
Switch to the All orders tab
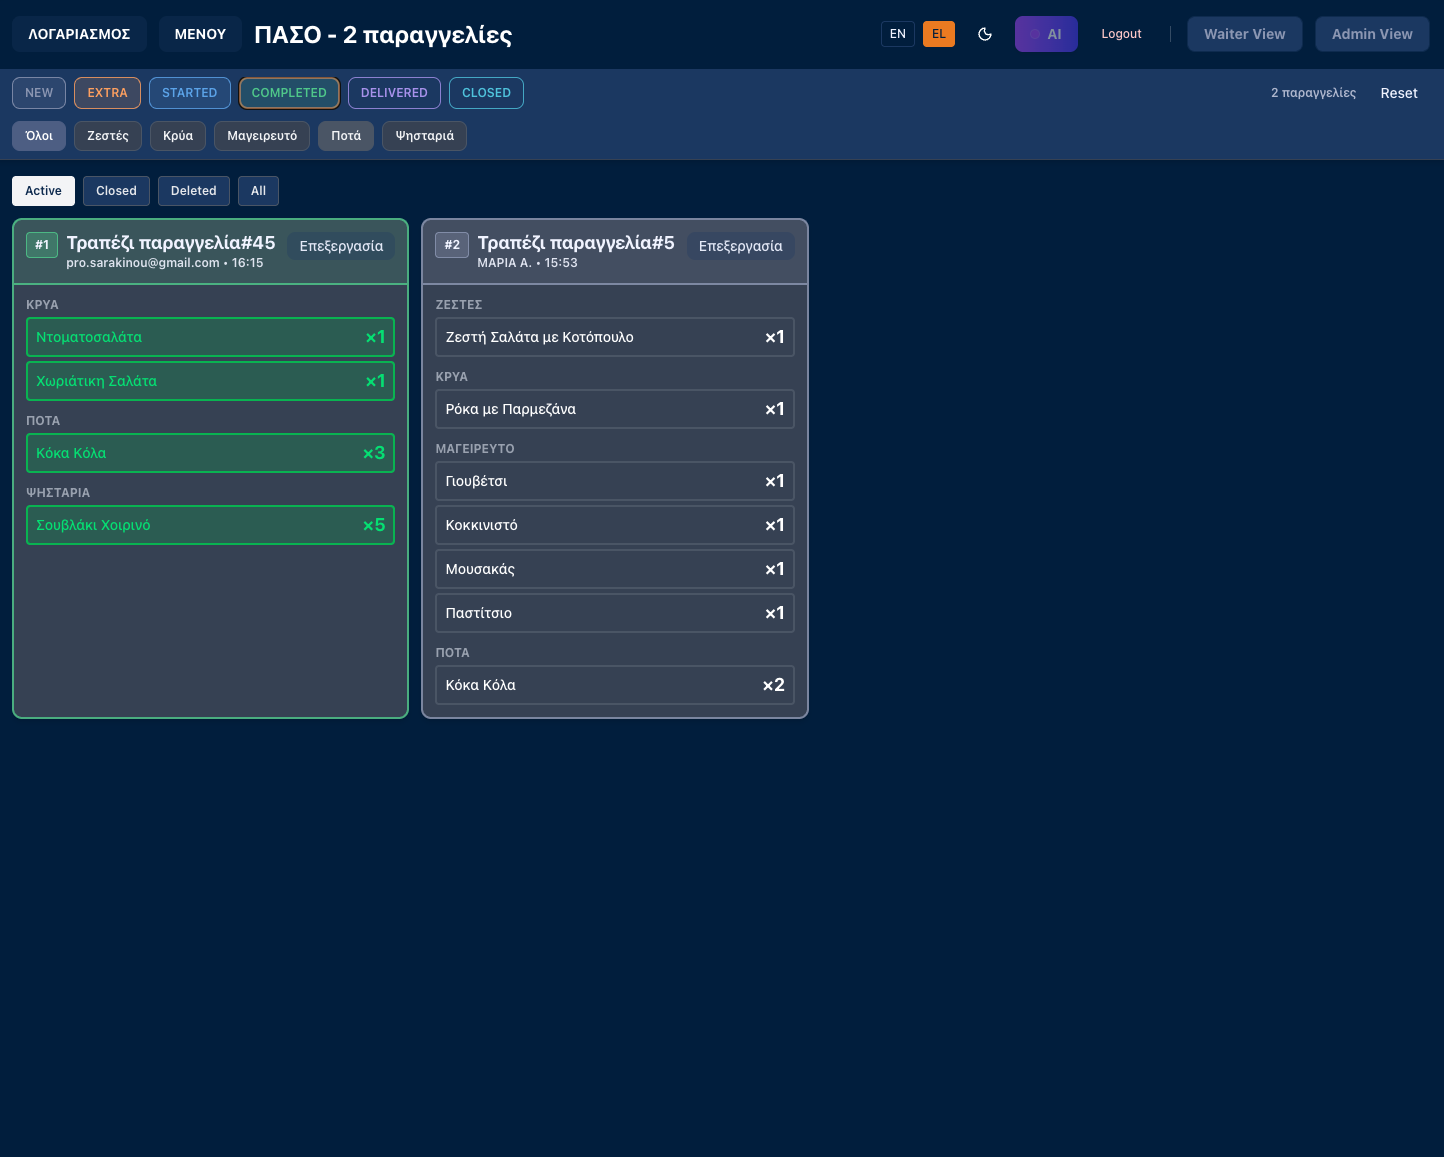click(x=258, y=191)
